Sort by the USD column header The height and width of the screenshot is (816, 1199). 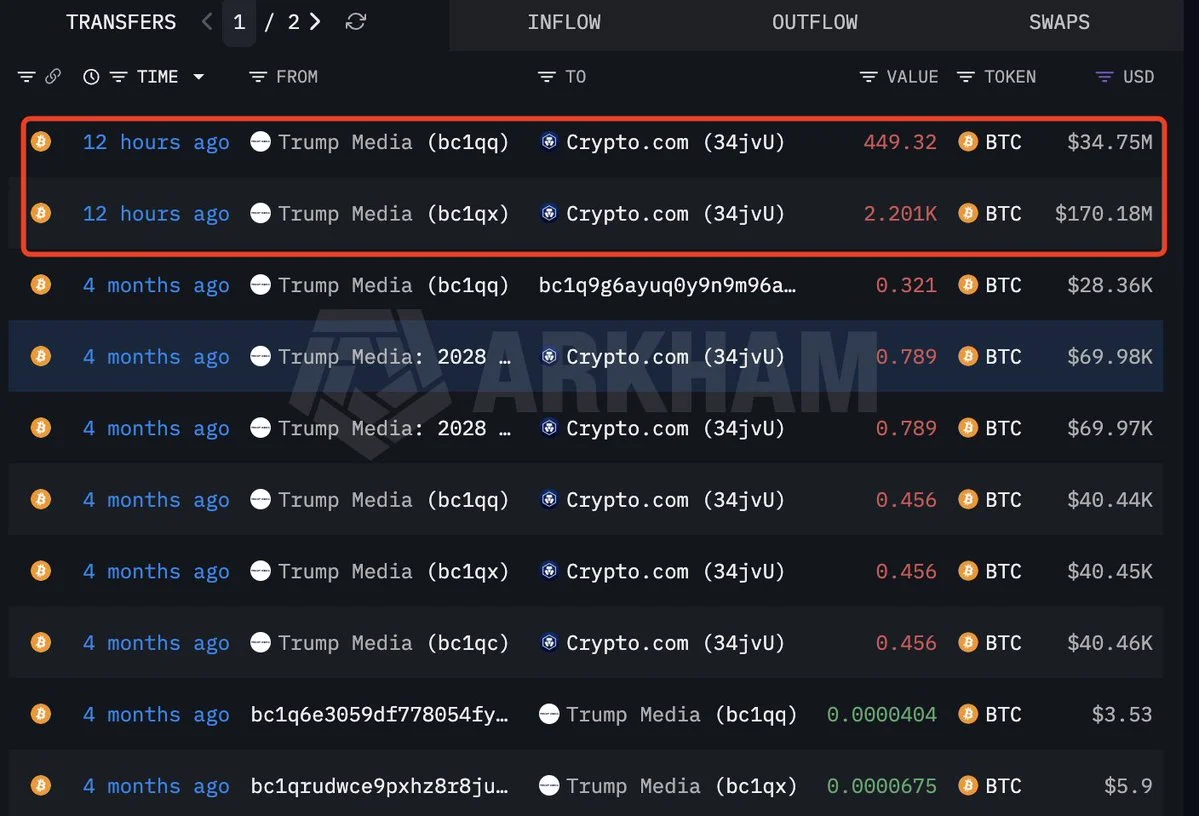[x=1139, y=76]
